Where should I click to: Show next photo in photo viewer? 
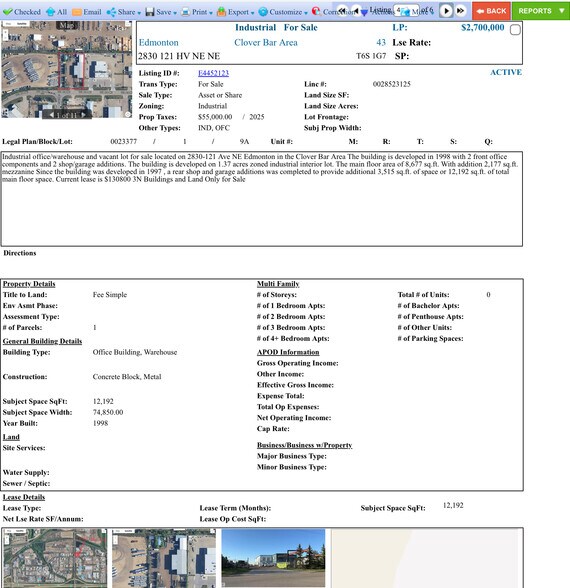(x=84, y=115)
